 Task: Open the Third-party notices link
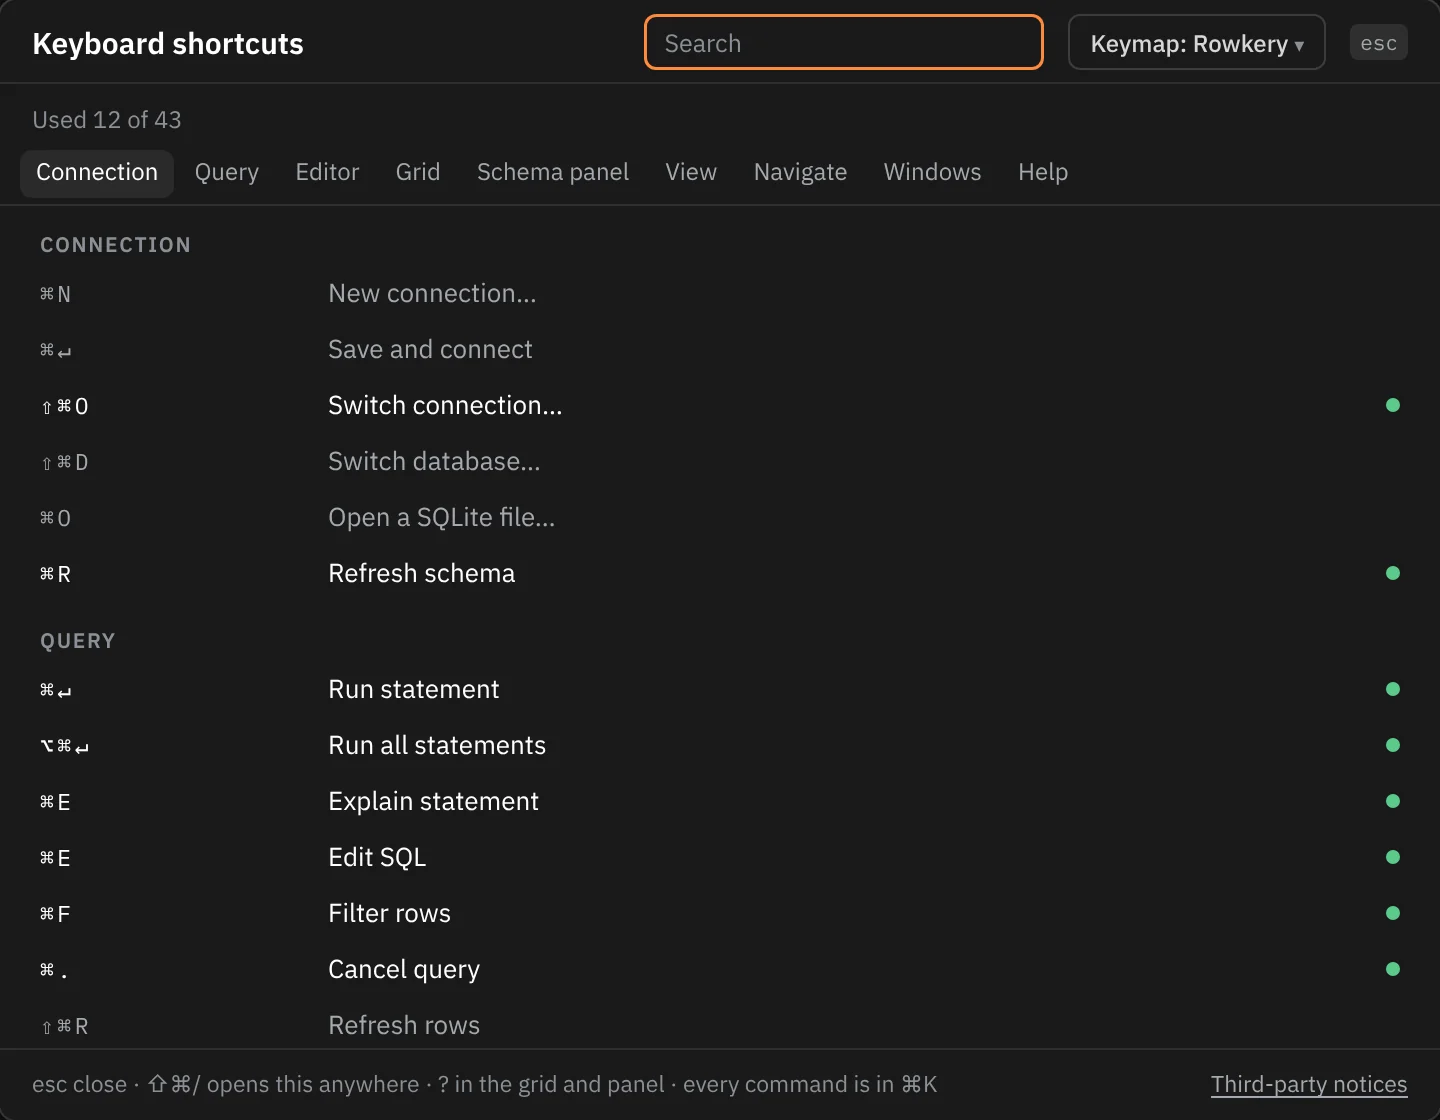tap(1309, 1085)
